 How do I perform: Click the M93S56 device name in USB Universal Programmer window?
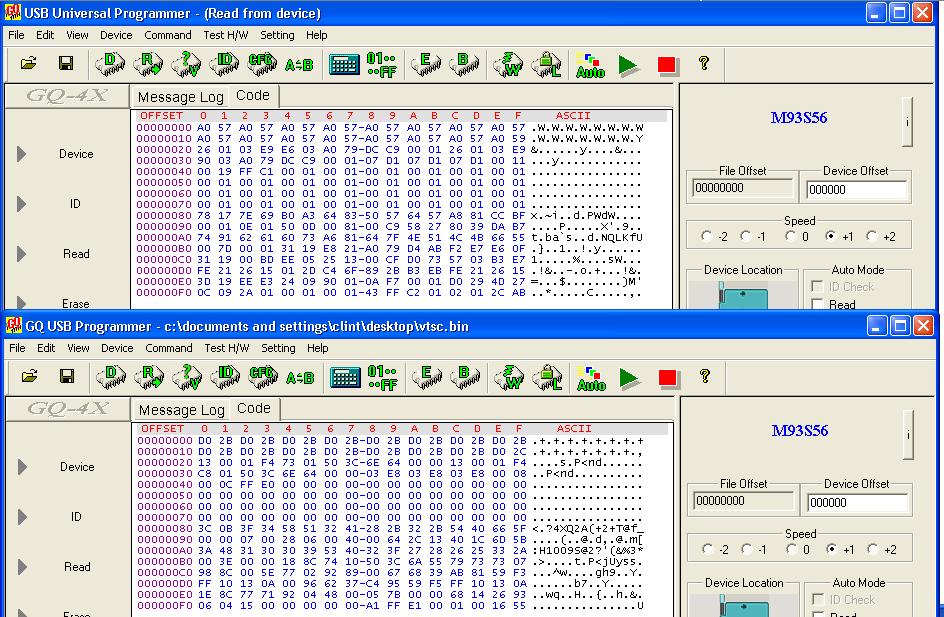pos(799,118)
